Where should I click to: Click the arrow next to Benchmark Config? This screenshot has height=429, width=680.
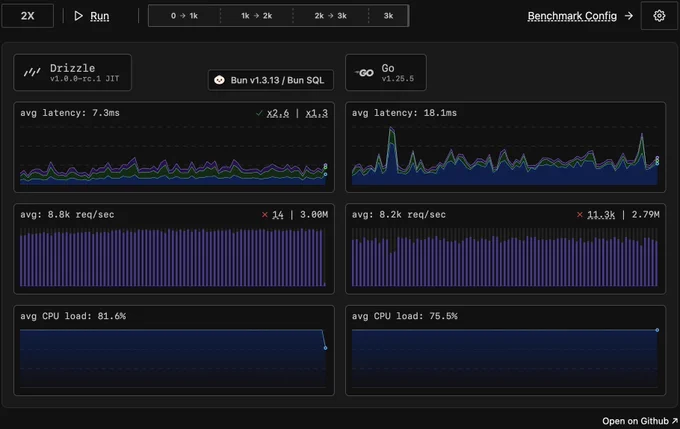click(x=629, y=16)
